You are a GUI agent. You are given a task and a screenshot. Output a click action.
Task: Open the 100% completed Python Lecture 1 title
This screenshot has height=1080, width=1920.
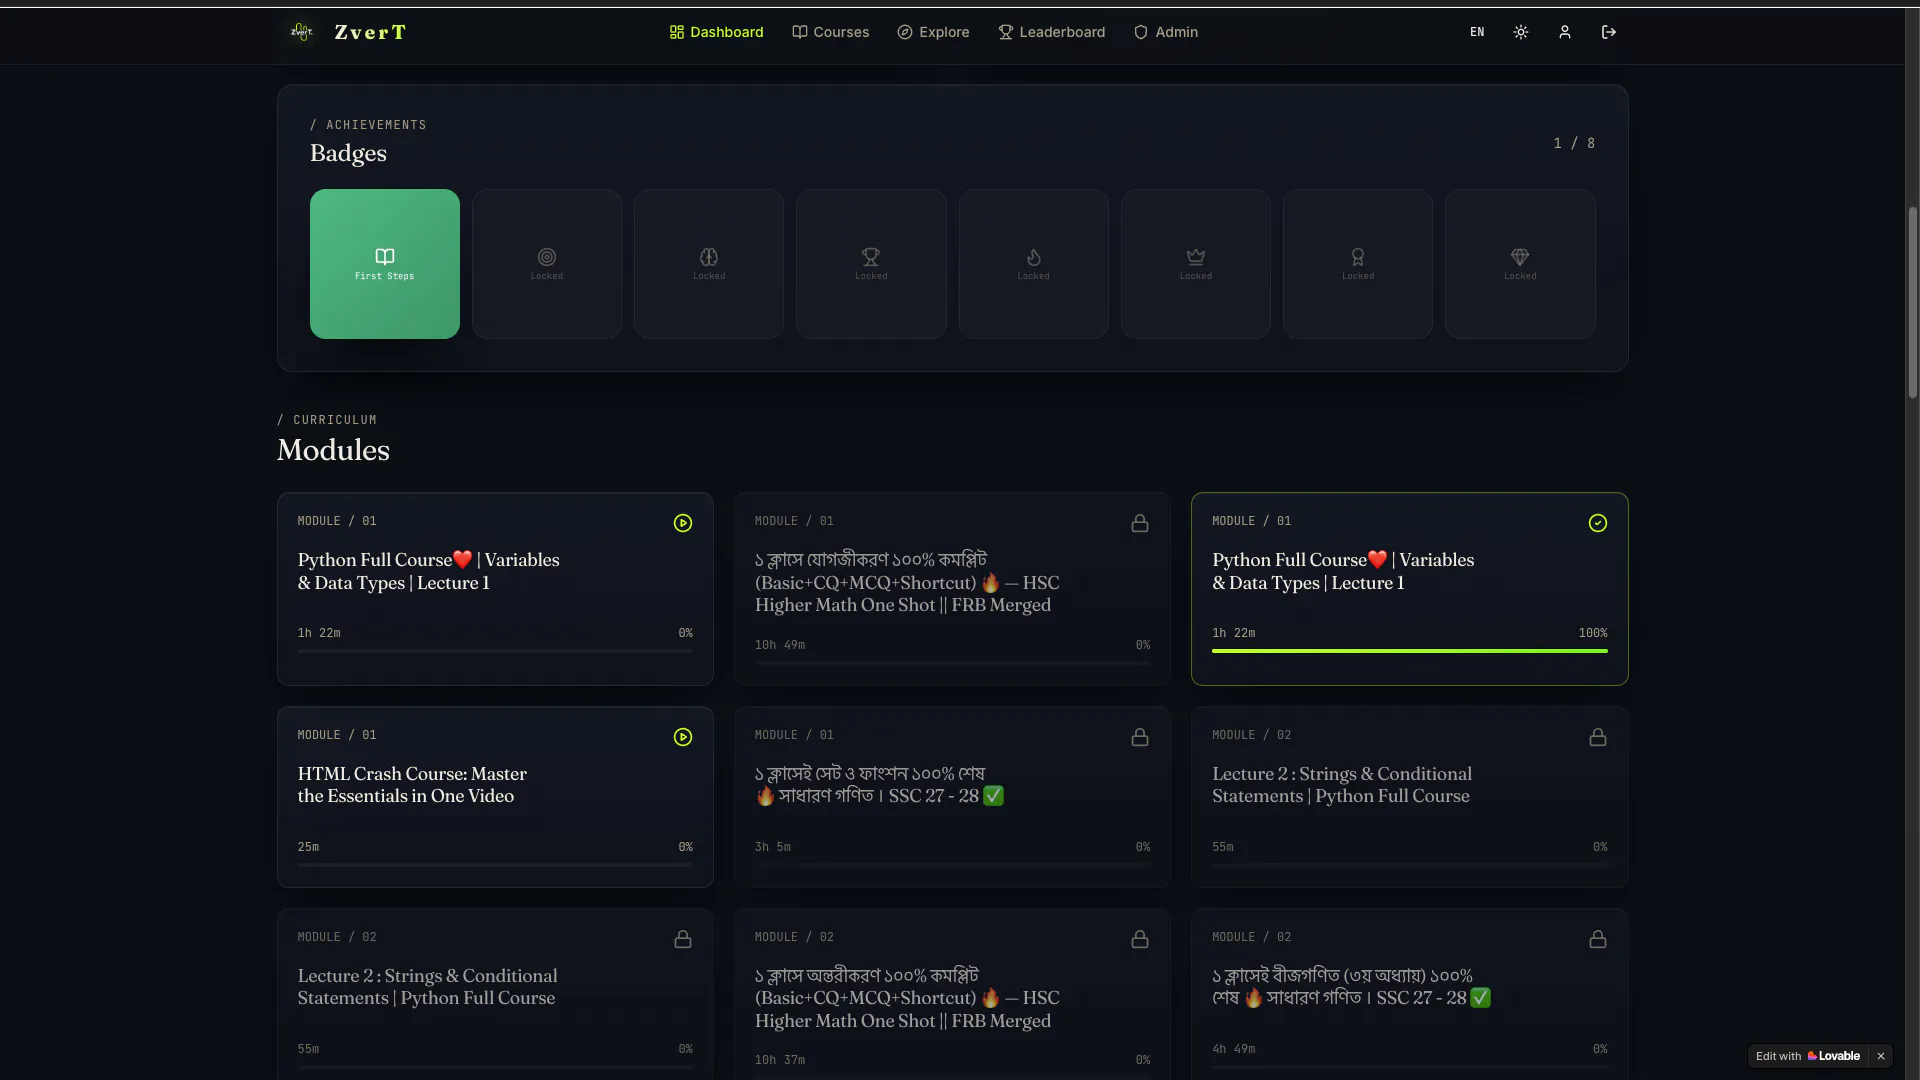pos(1343,571)
